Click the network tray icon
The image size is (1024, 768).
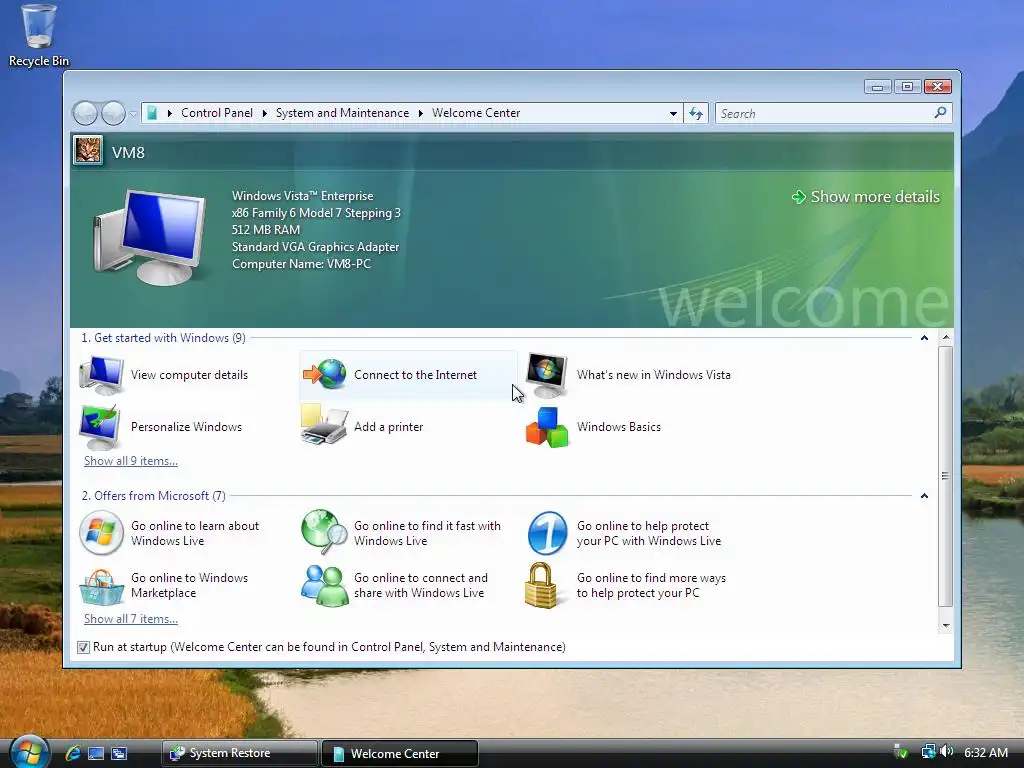click(928, 752)
